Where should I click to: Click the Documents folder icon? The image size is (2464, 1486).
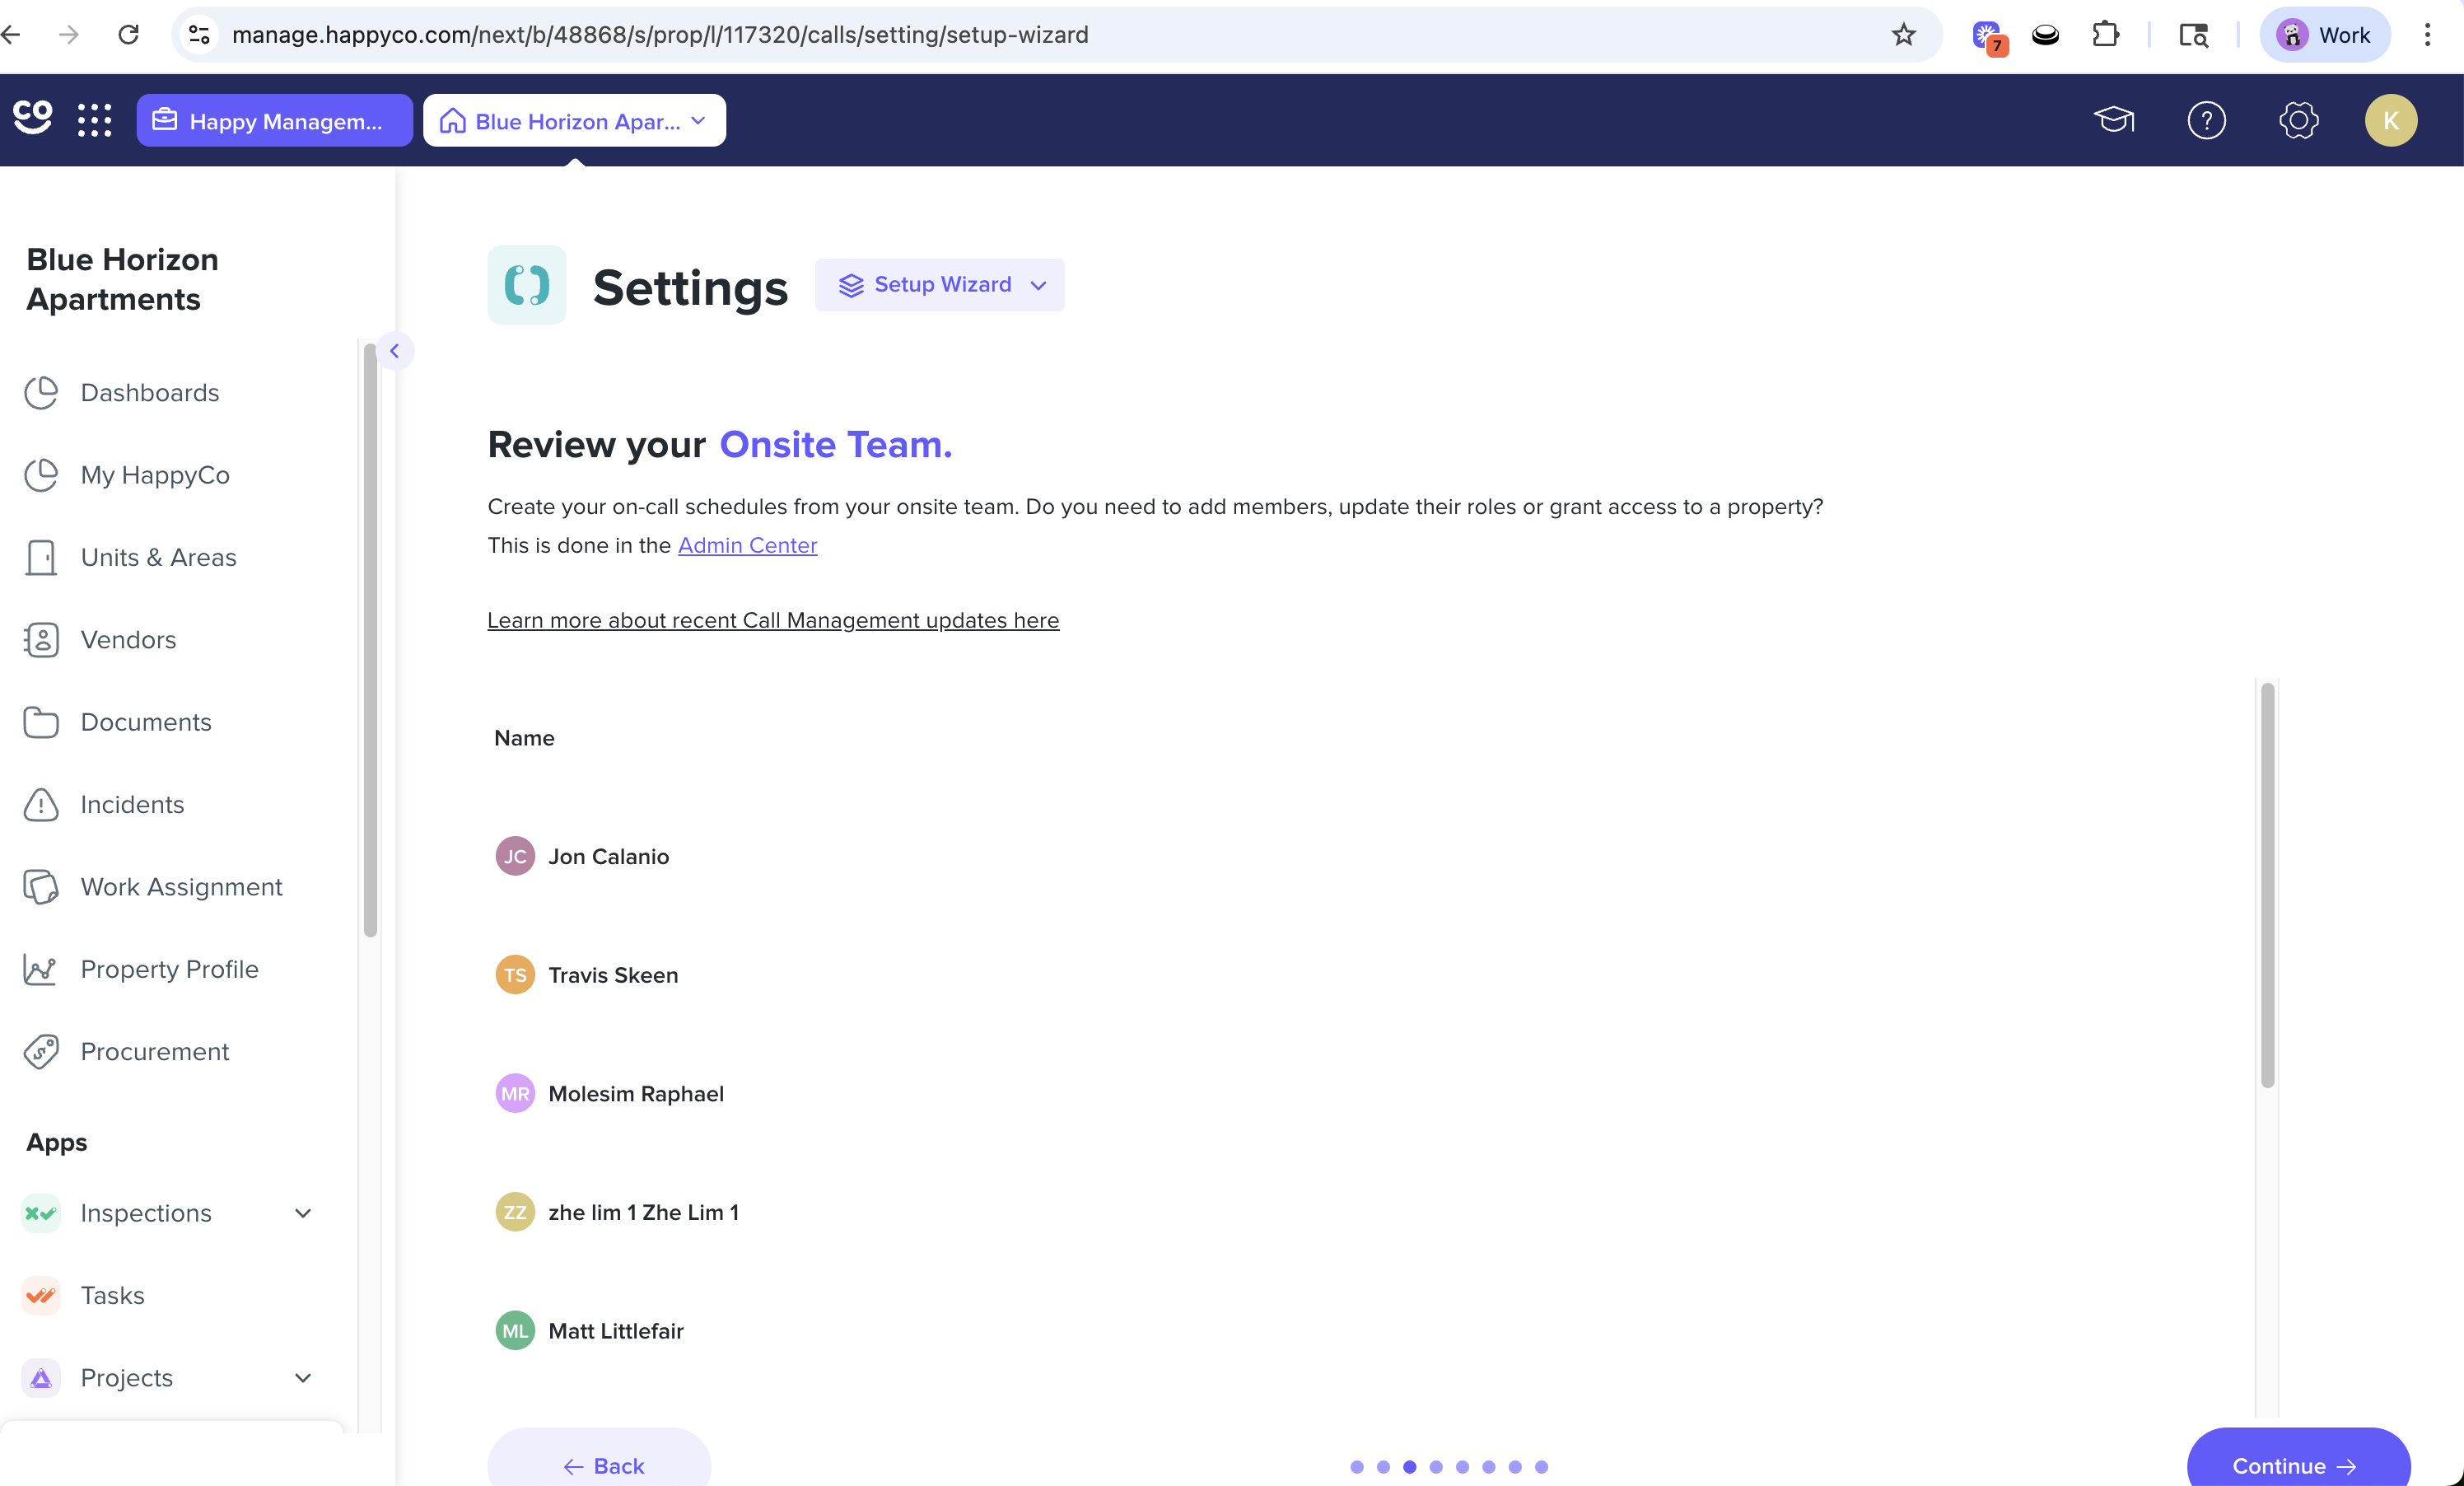pos(41,721)
